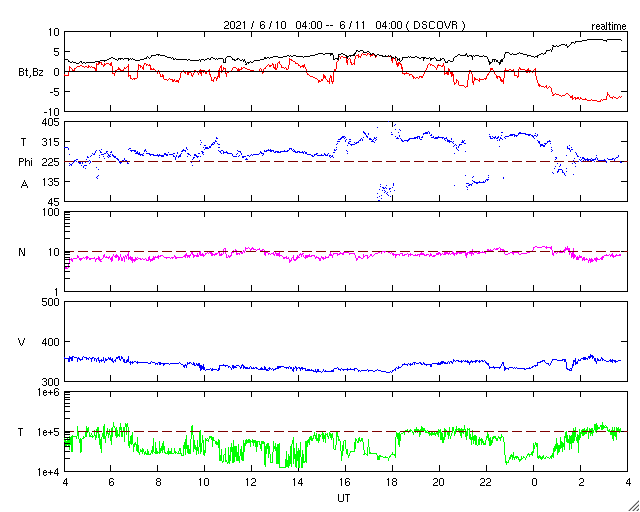Click the '-5' tick on Bt,Bz panel
Image resolution: width=640 pixels, height=512 pixels.
click(55, 92)
